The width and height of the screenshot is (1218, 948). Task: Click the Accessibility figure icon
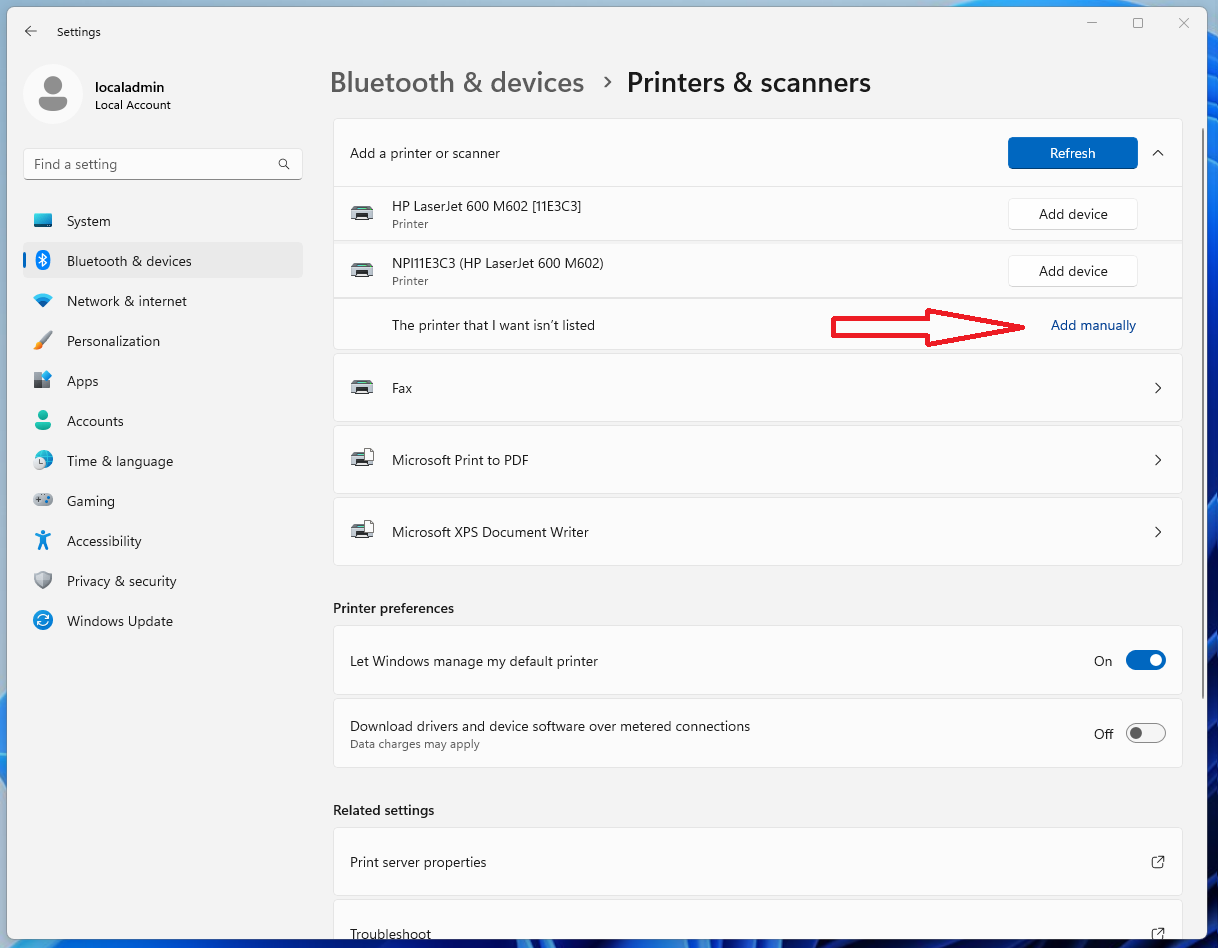point(43,541)
